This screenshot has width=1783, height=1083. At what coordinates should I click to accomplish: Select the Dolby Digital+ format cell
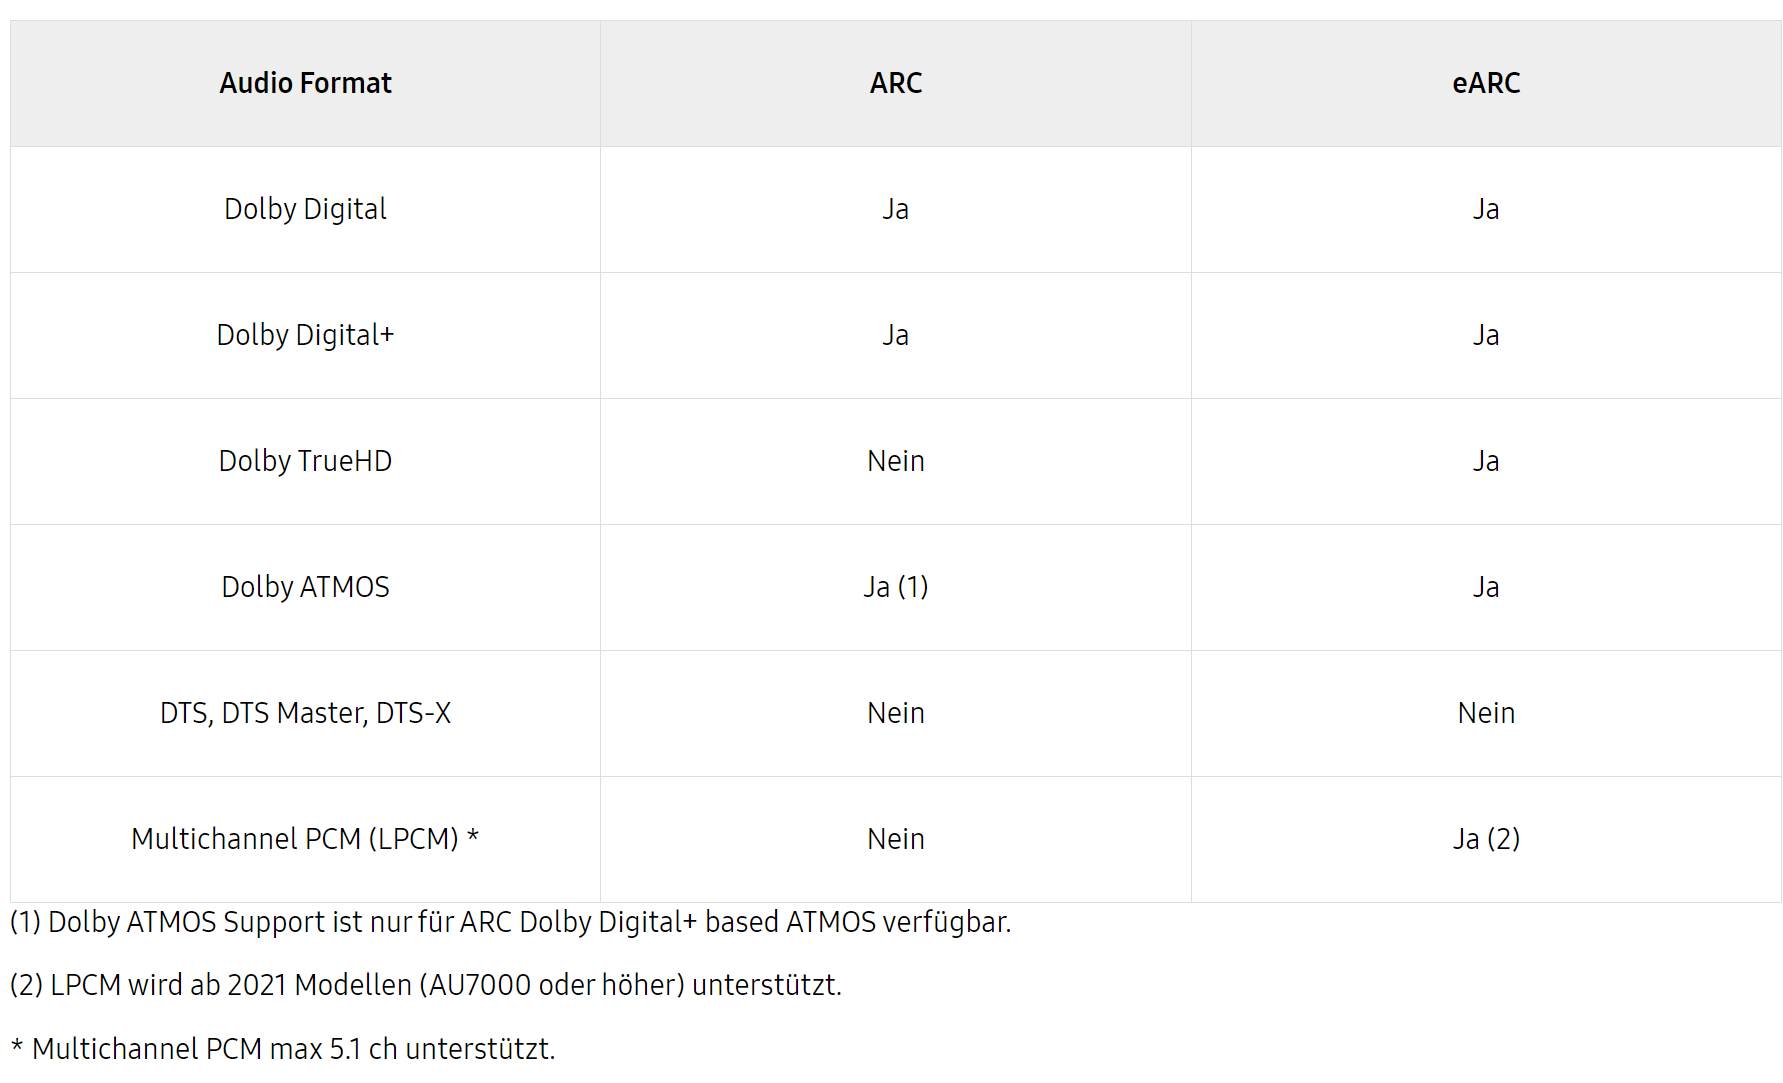click(x=305, y=335)
